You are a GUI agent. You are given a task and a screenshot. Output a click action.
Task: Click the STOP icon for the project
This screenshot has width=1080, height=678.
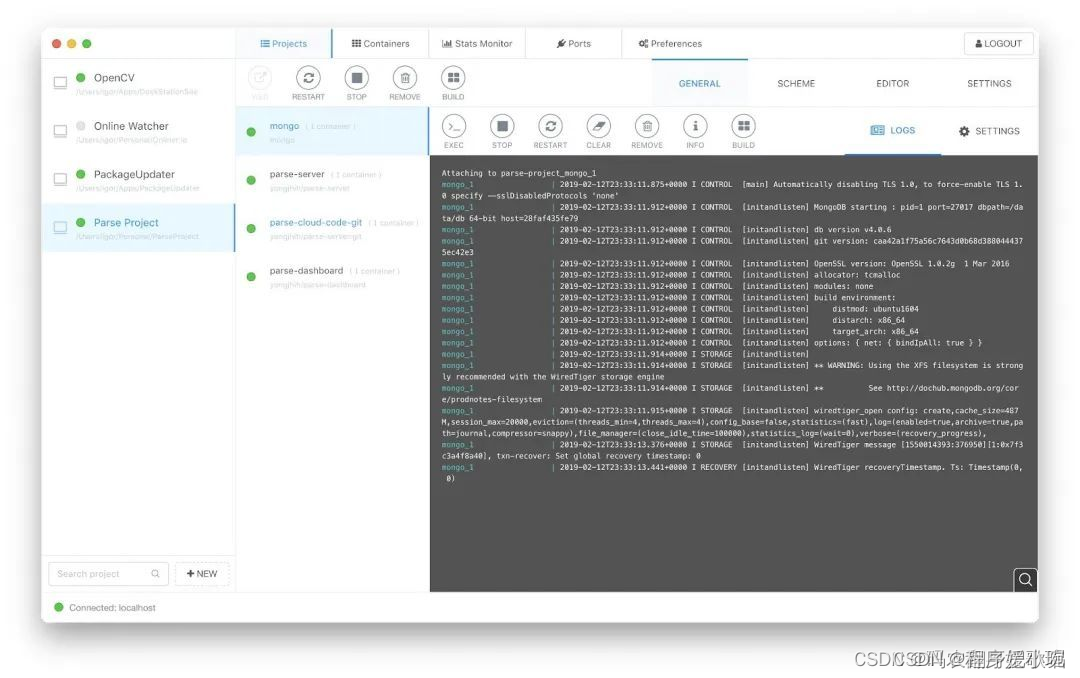point(356,80)
